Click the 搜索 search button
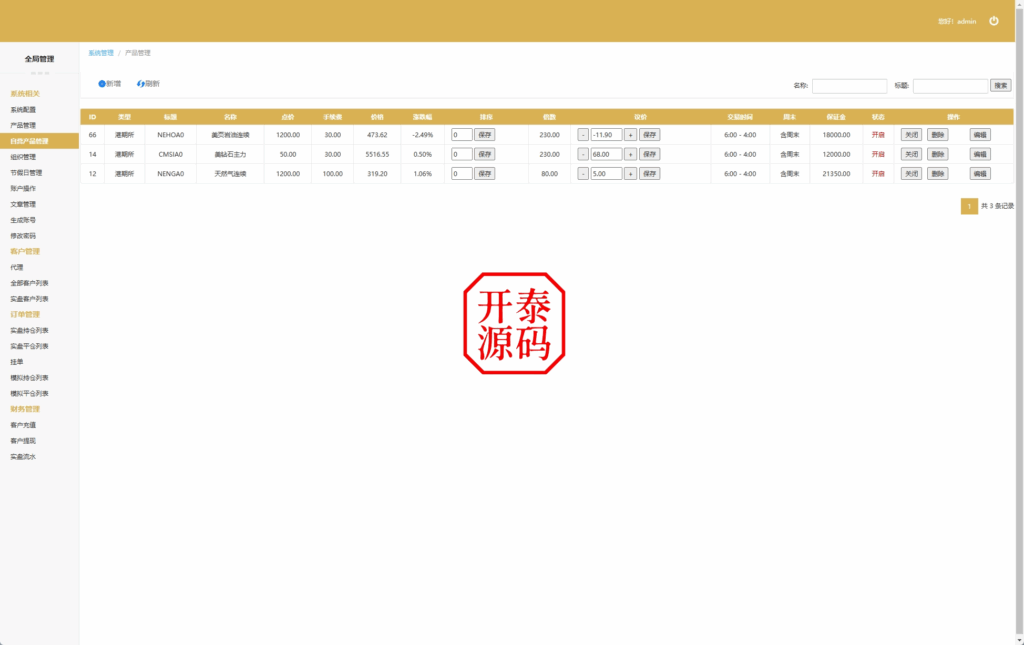 pyautogui.click(x=1000, y=86)
